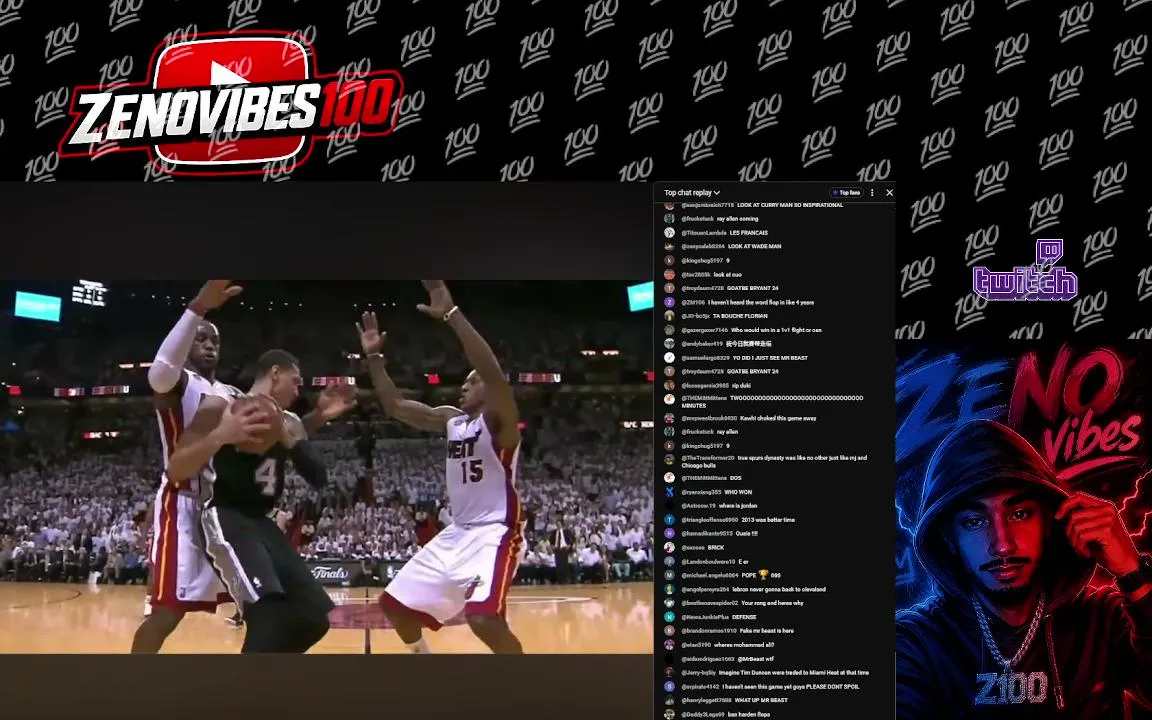The width and height of the screenshot is (1152, 720).
Task: Click message 'Who would win in a 1v1'
Action: [x=776, y=330]
